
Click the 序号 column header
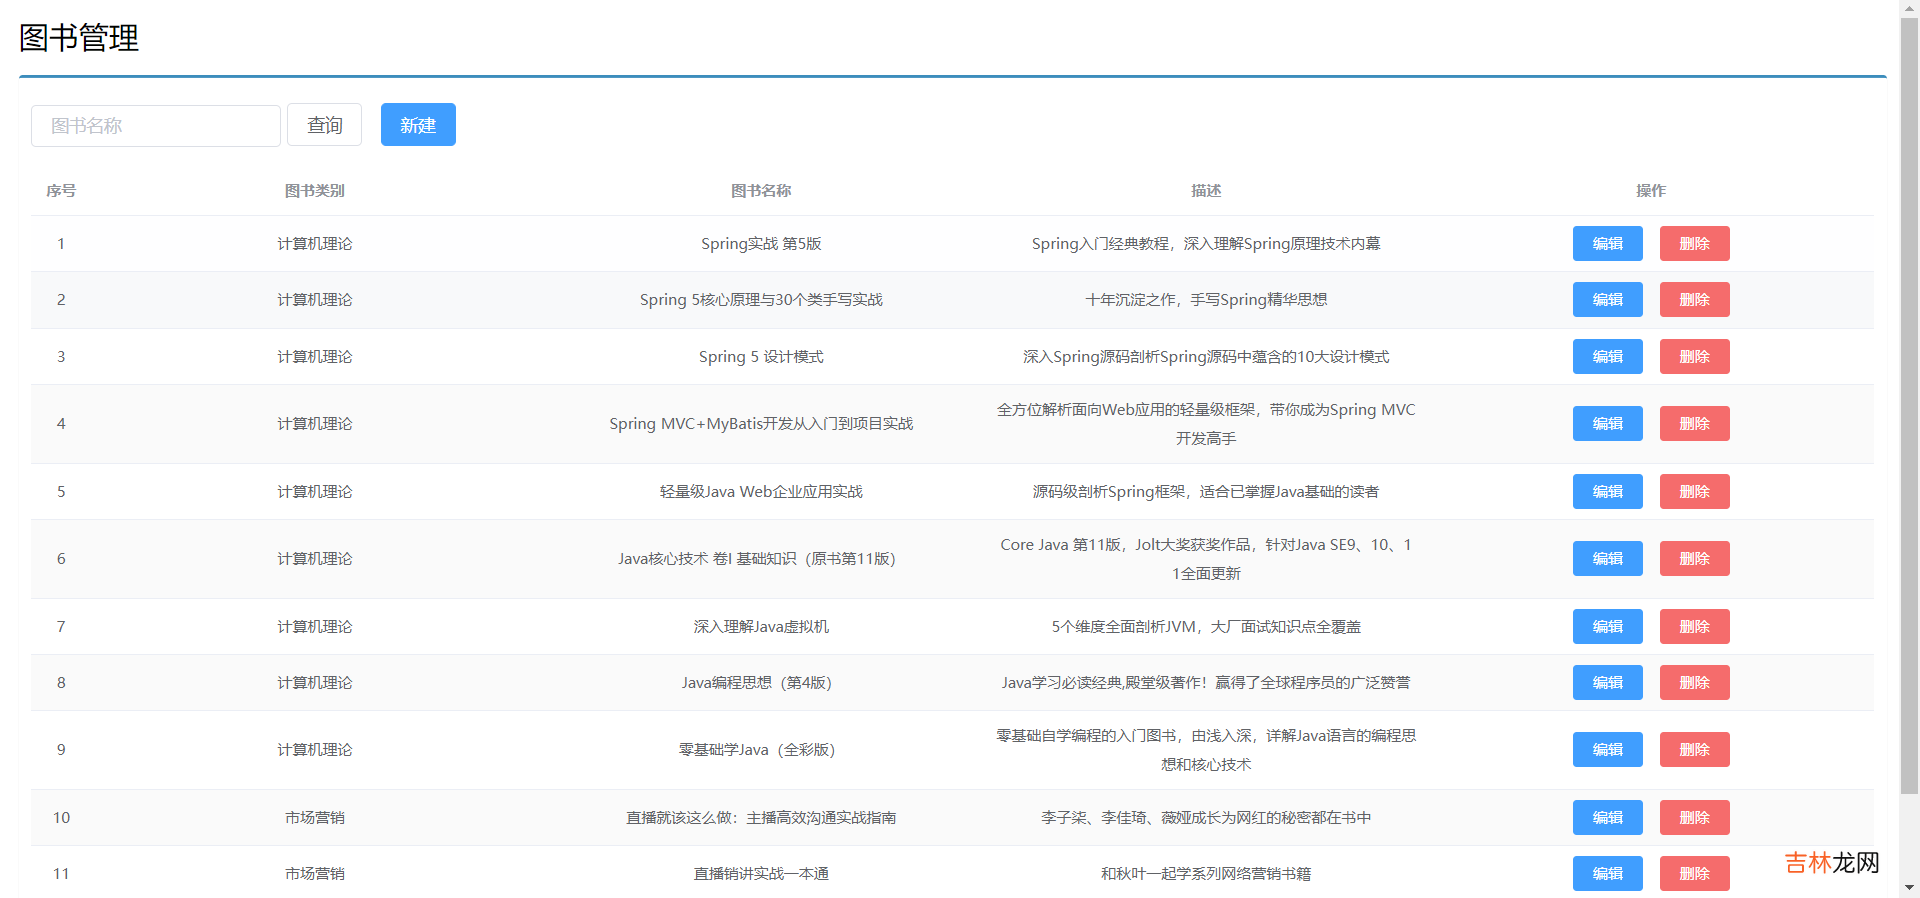point(61,191)
